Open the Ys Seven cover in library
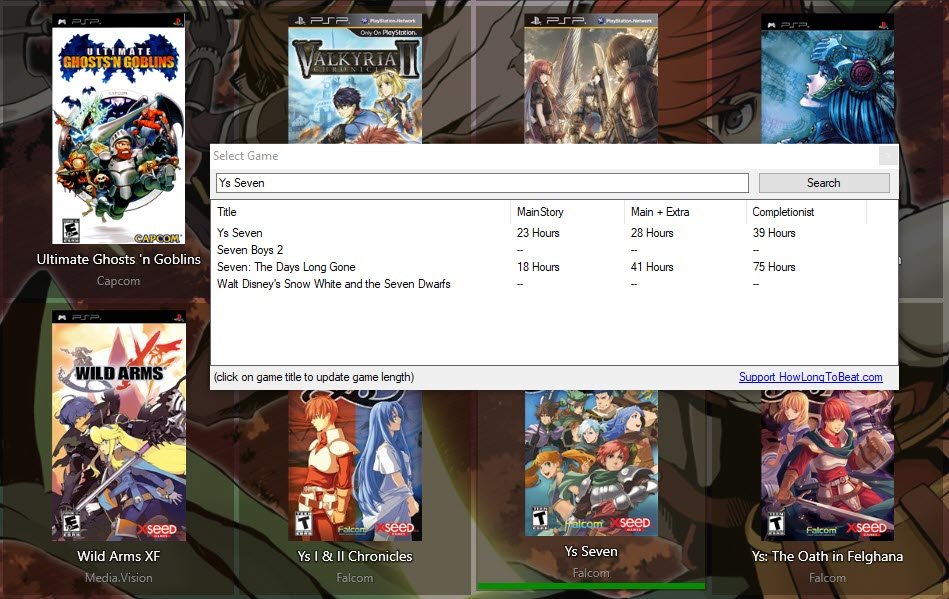The image size is (949, 599). [591, 463]
